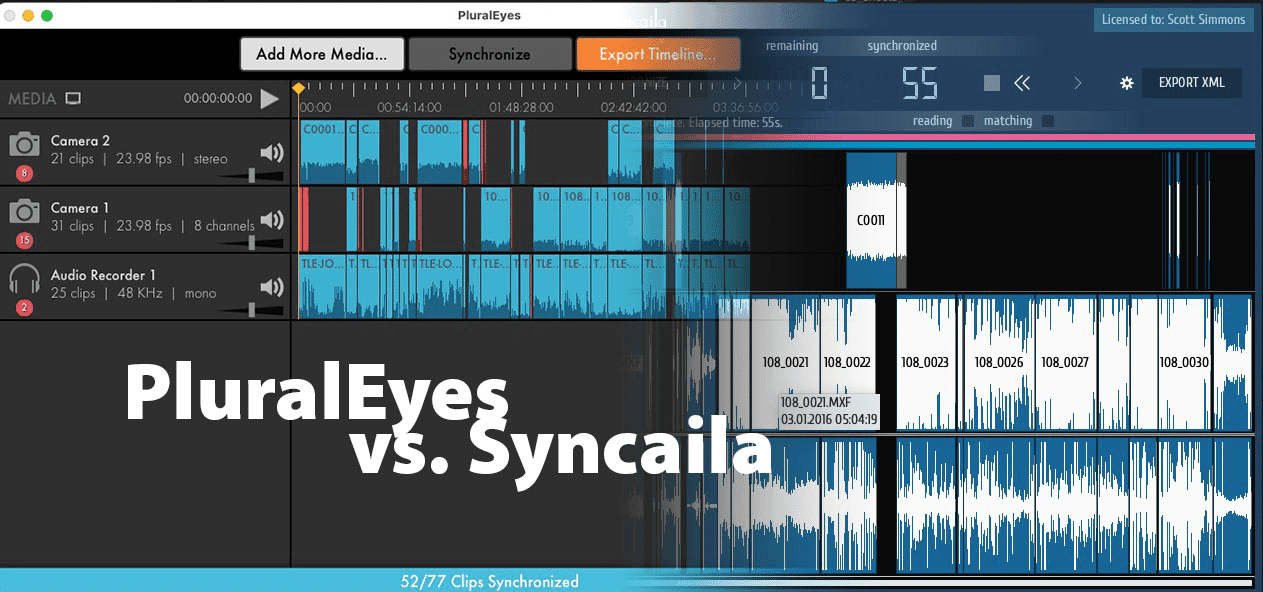Click the 00:00:00:00 timecode display
The width and height of the screenshot is (1263, 592).
tap(218, 99)
